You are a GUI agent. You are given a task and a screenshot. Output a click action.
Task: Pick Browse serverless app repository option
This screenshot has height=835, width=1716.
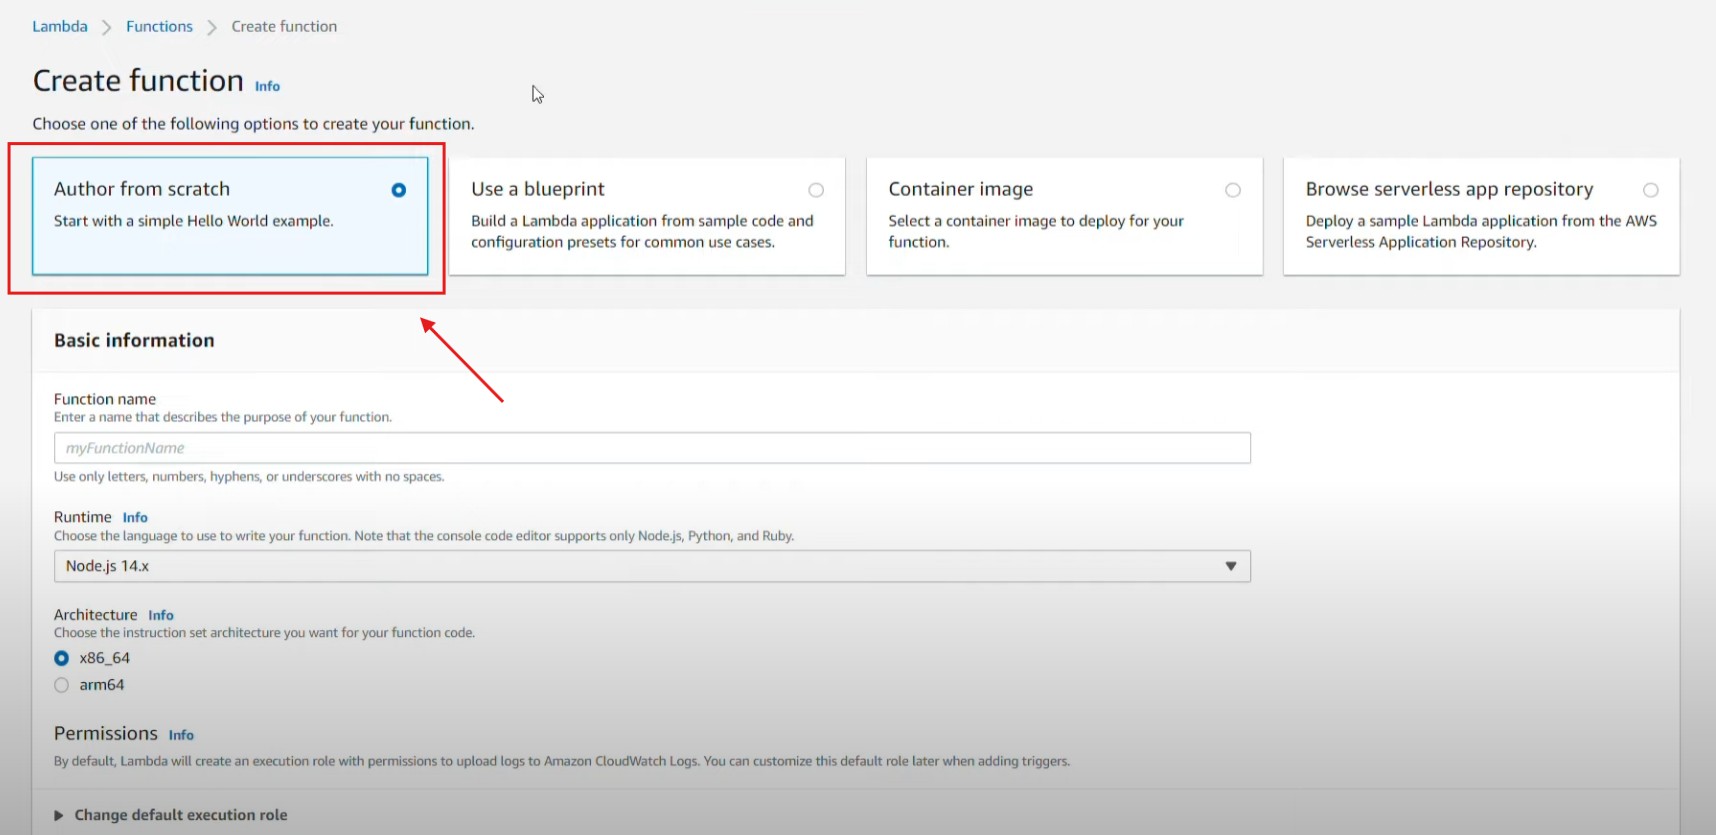point(1650,190)
